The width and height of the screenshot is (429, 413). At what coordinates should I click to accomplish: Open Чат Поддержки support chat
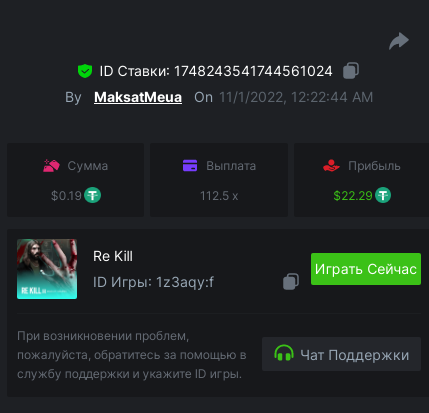pyautogui.click(x=341, y=354)
